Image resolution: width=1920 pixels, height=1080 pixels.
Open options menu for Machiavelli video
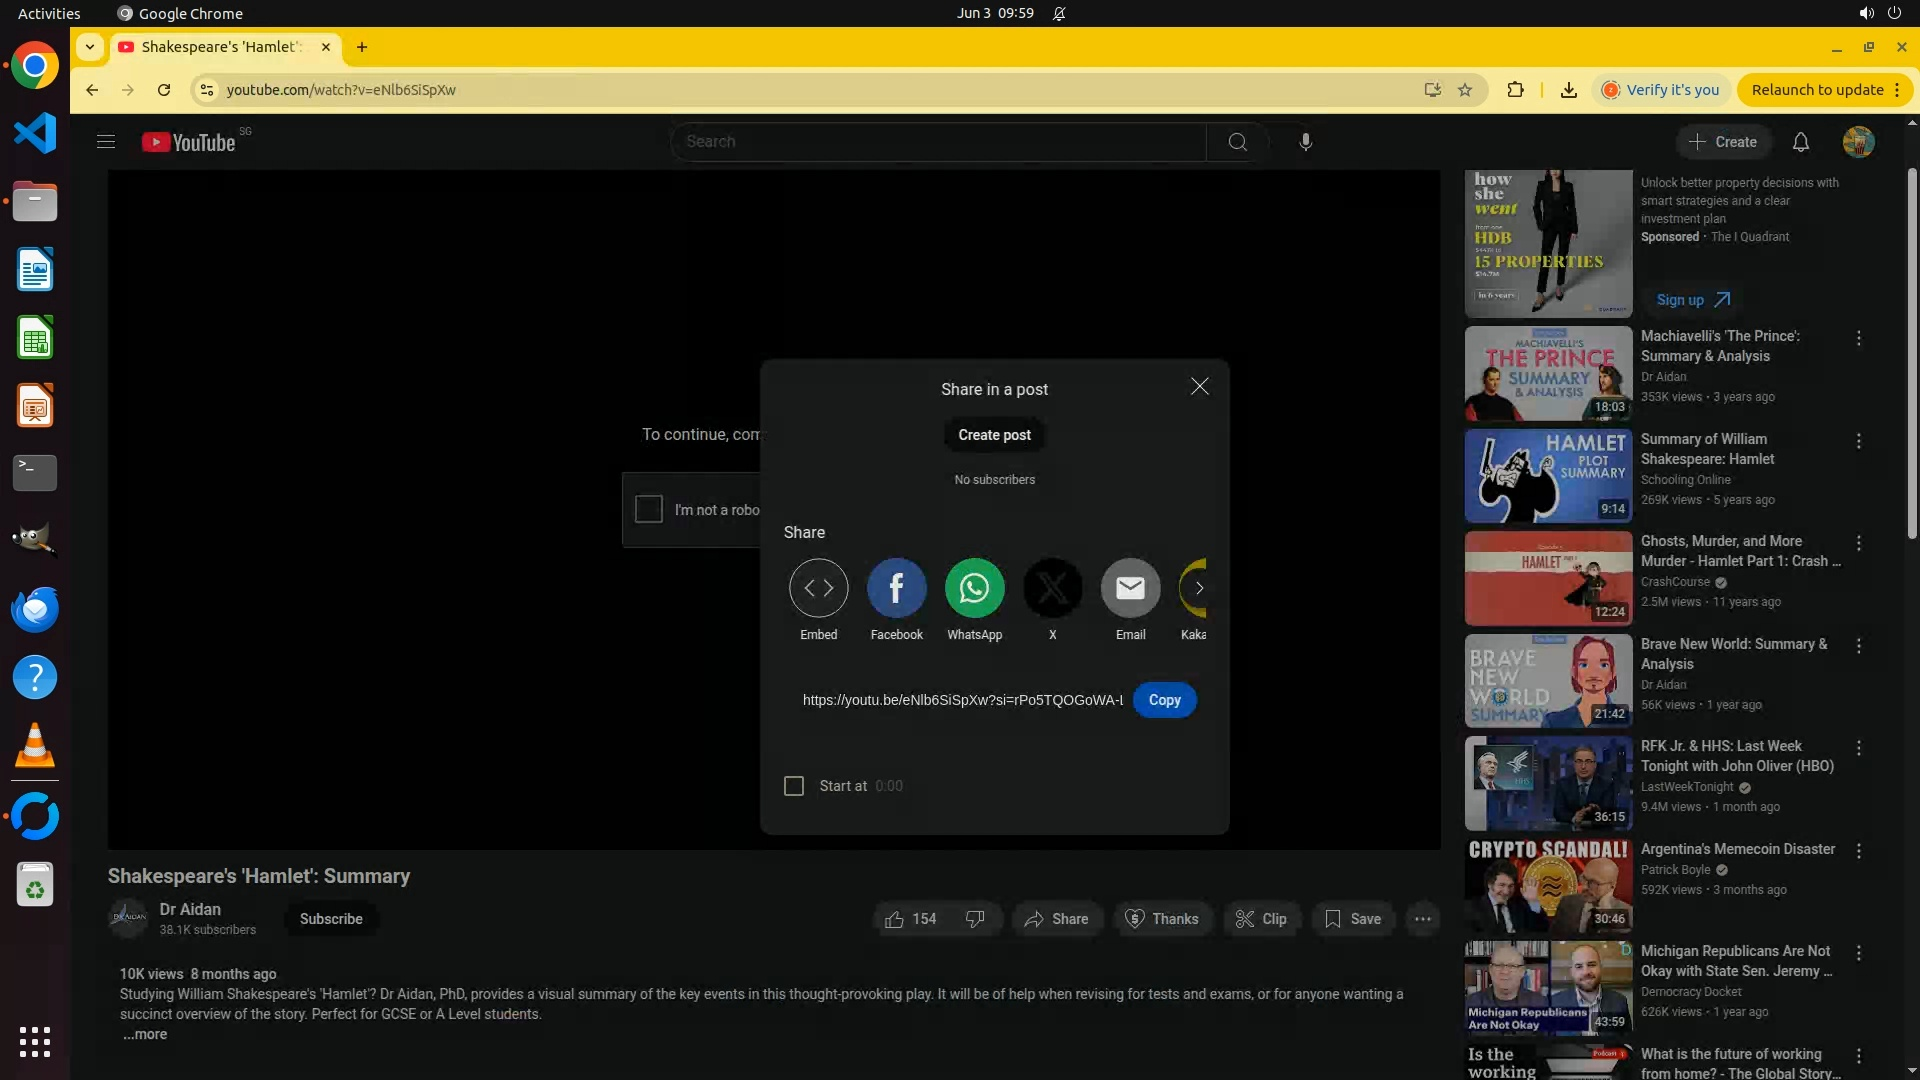(x=1858, y=339)
